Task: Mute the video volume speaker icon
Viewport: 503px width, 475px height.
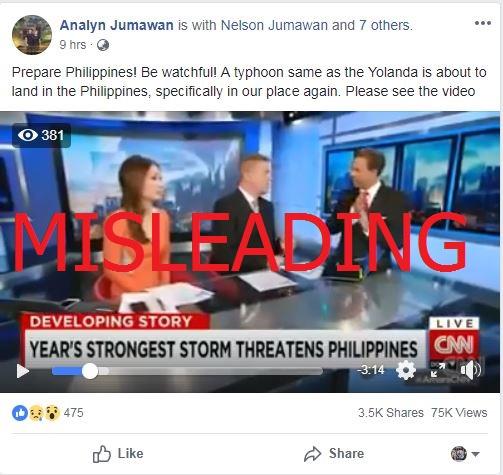Action: click(x=470, y=370)
